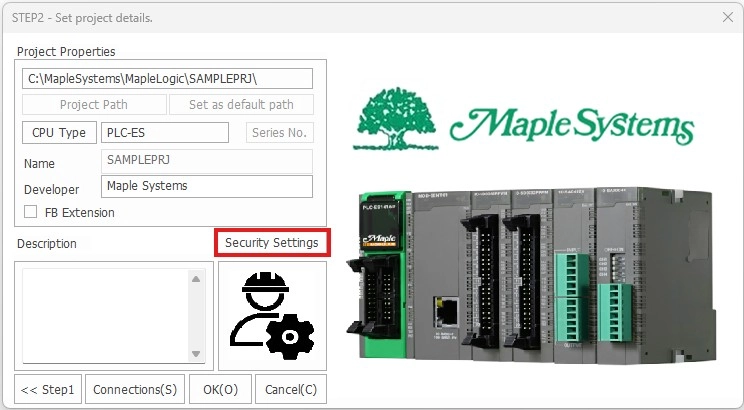Cancel the project setup dialog
This screenshot has width=744, height=410.
point(291,390)
